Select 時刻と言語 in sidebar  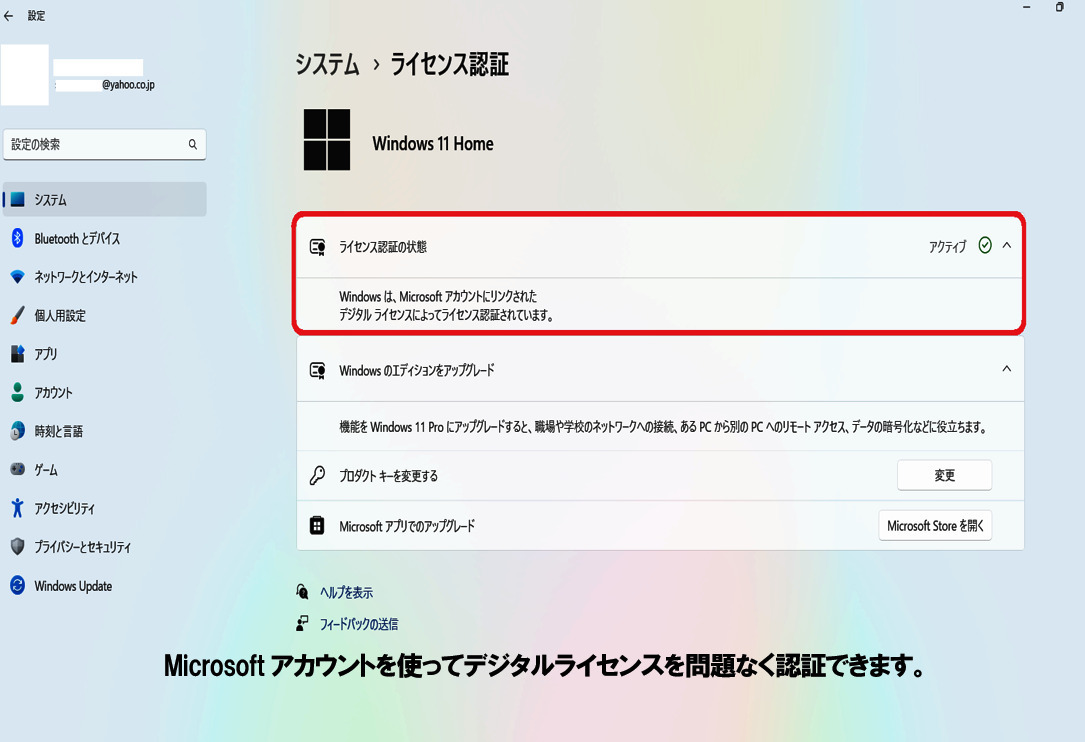(104, 431)
